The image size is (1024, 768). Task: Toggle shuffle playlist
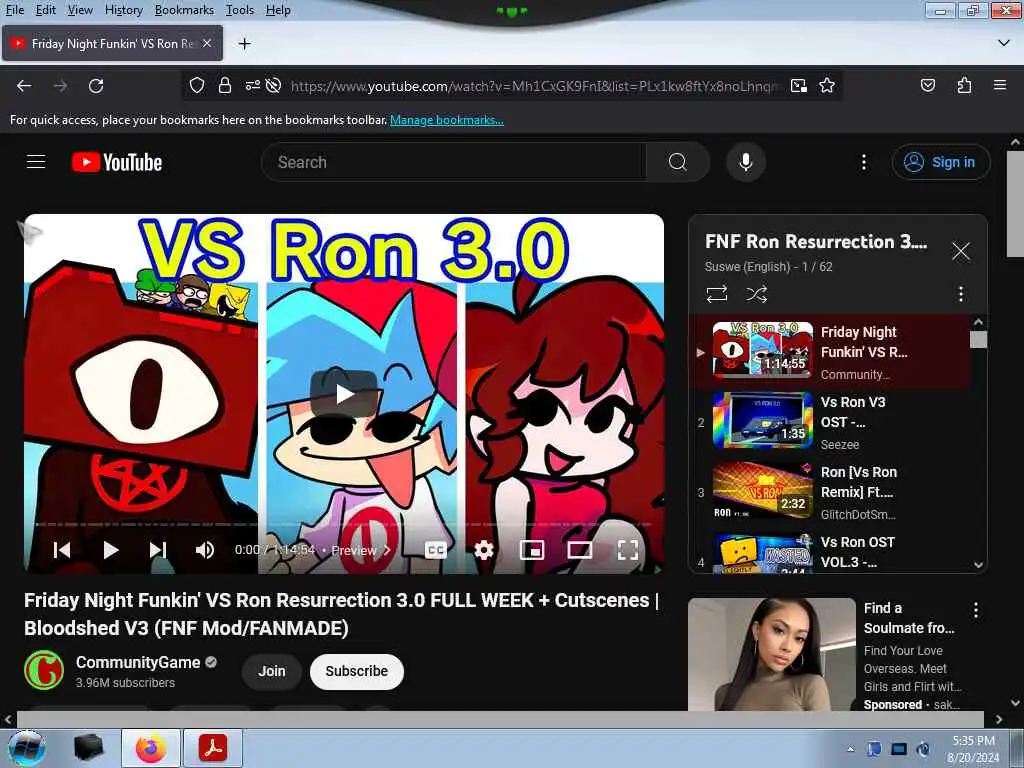[756, 294]
